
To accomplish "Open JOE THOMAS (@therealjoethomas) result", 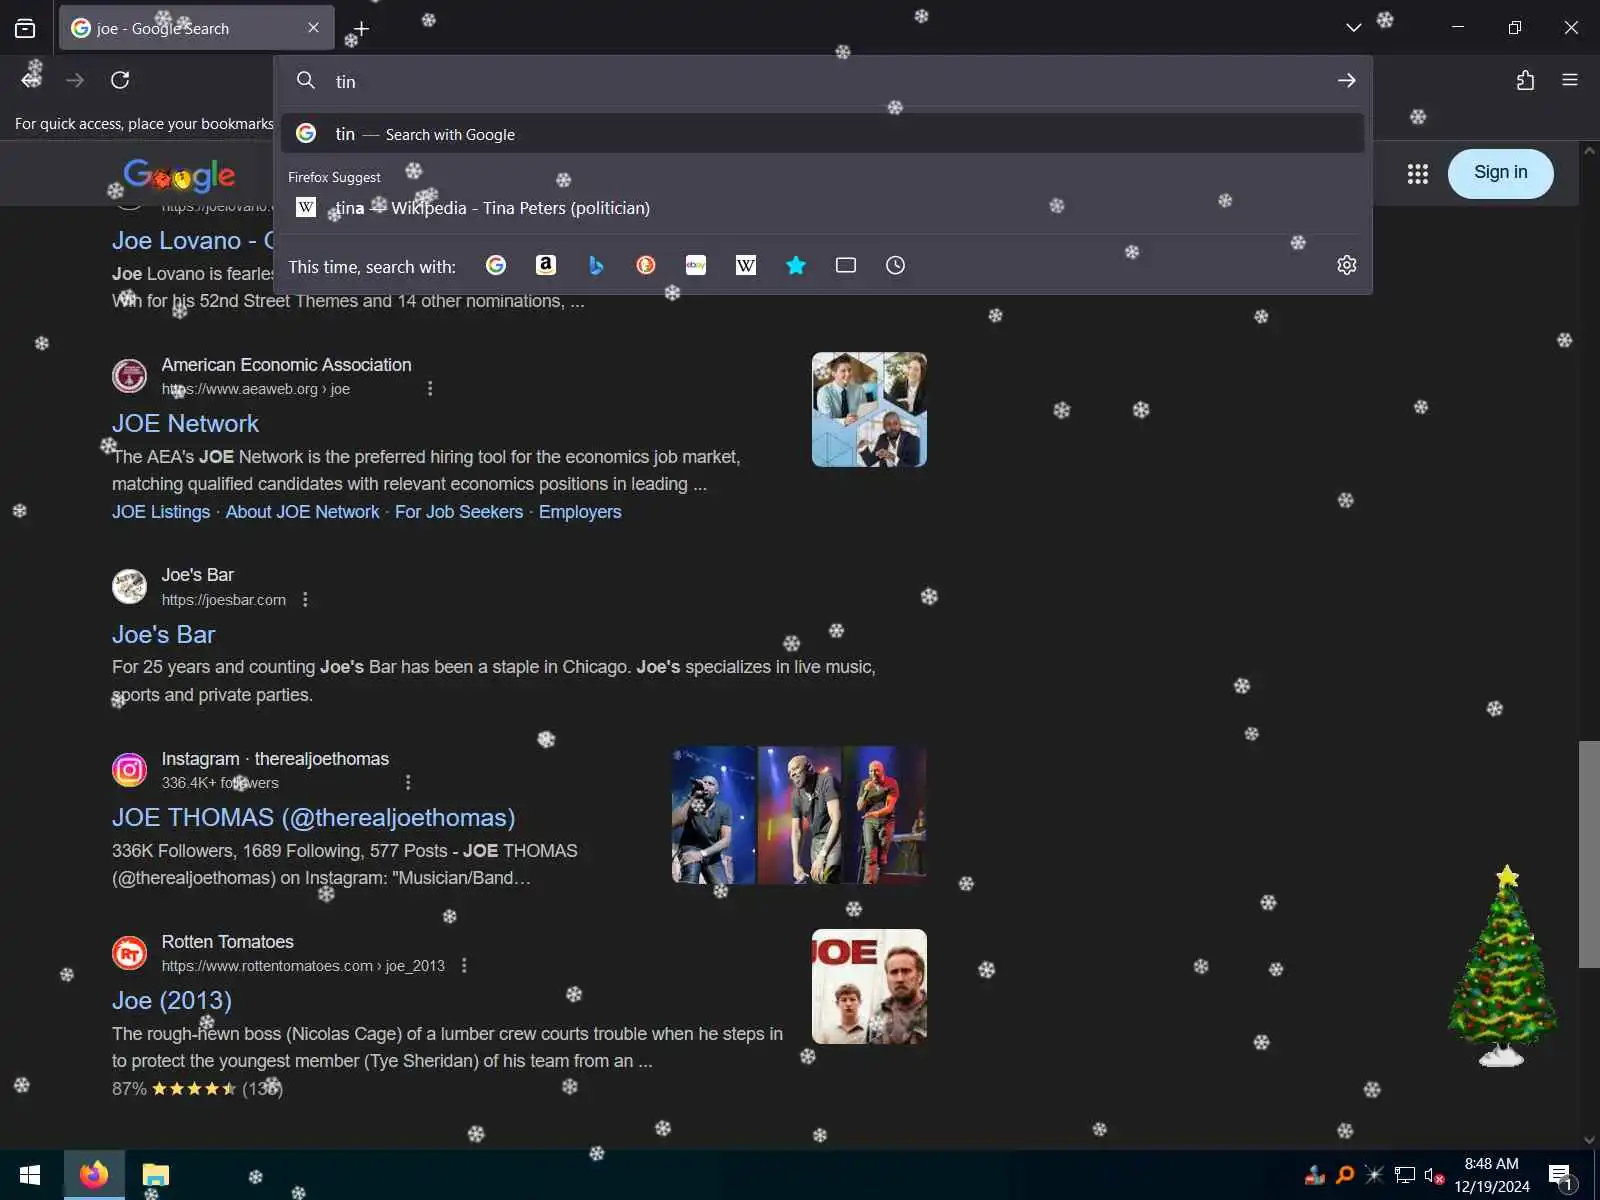I will coord(313,818).
